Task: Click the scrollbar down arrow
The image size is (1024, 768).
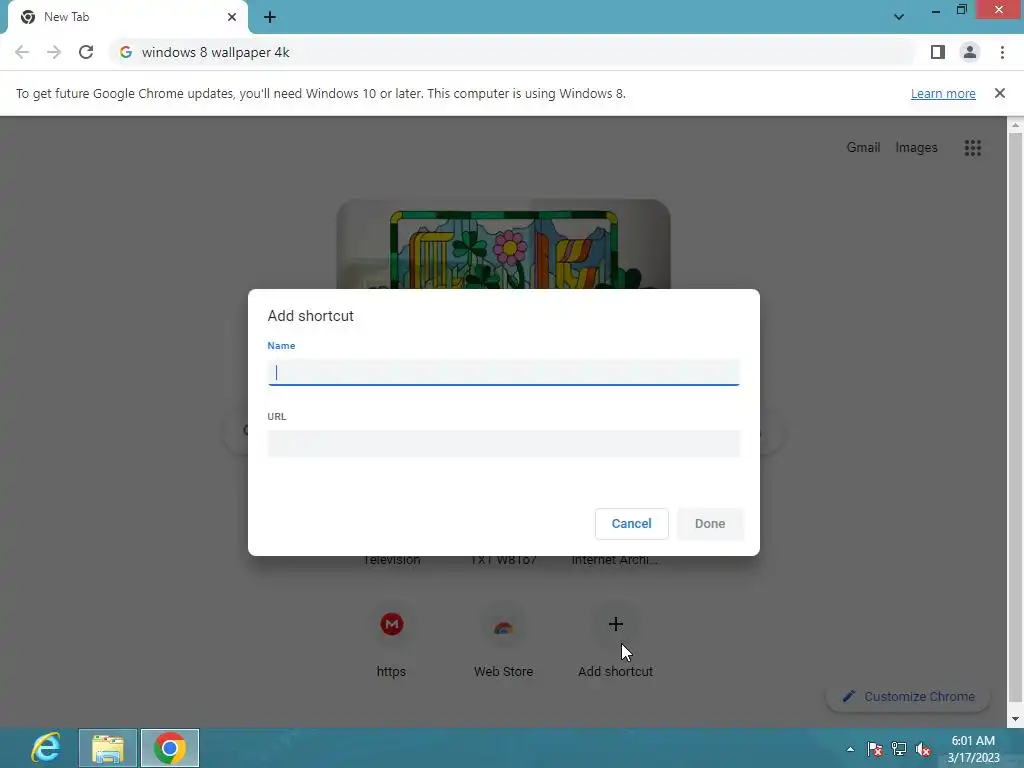Action: 1015,719
